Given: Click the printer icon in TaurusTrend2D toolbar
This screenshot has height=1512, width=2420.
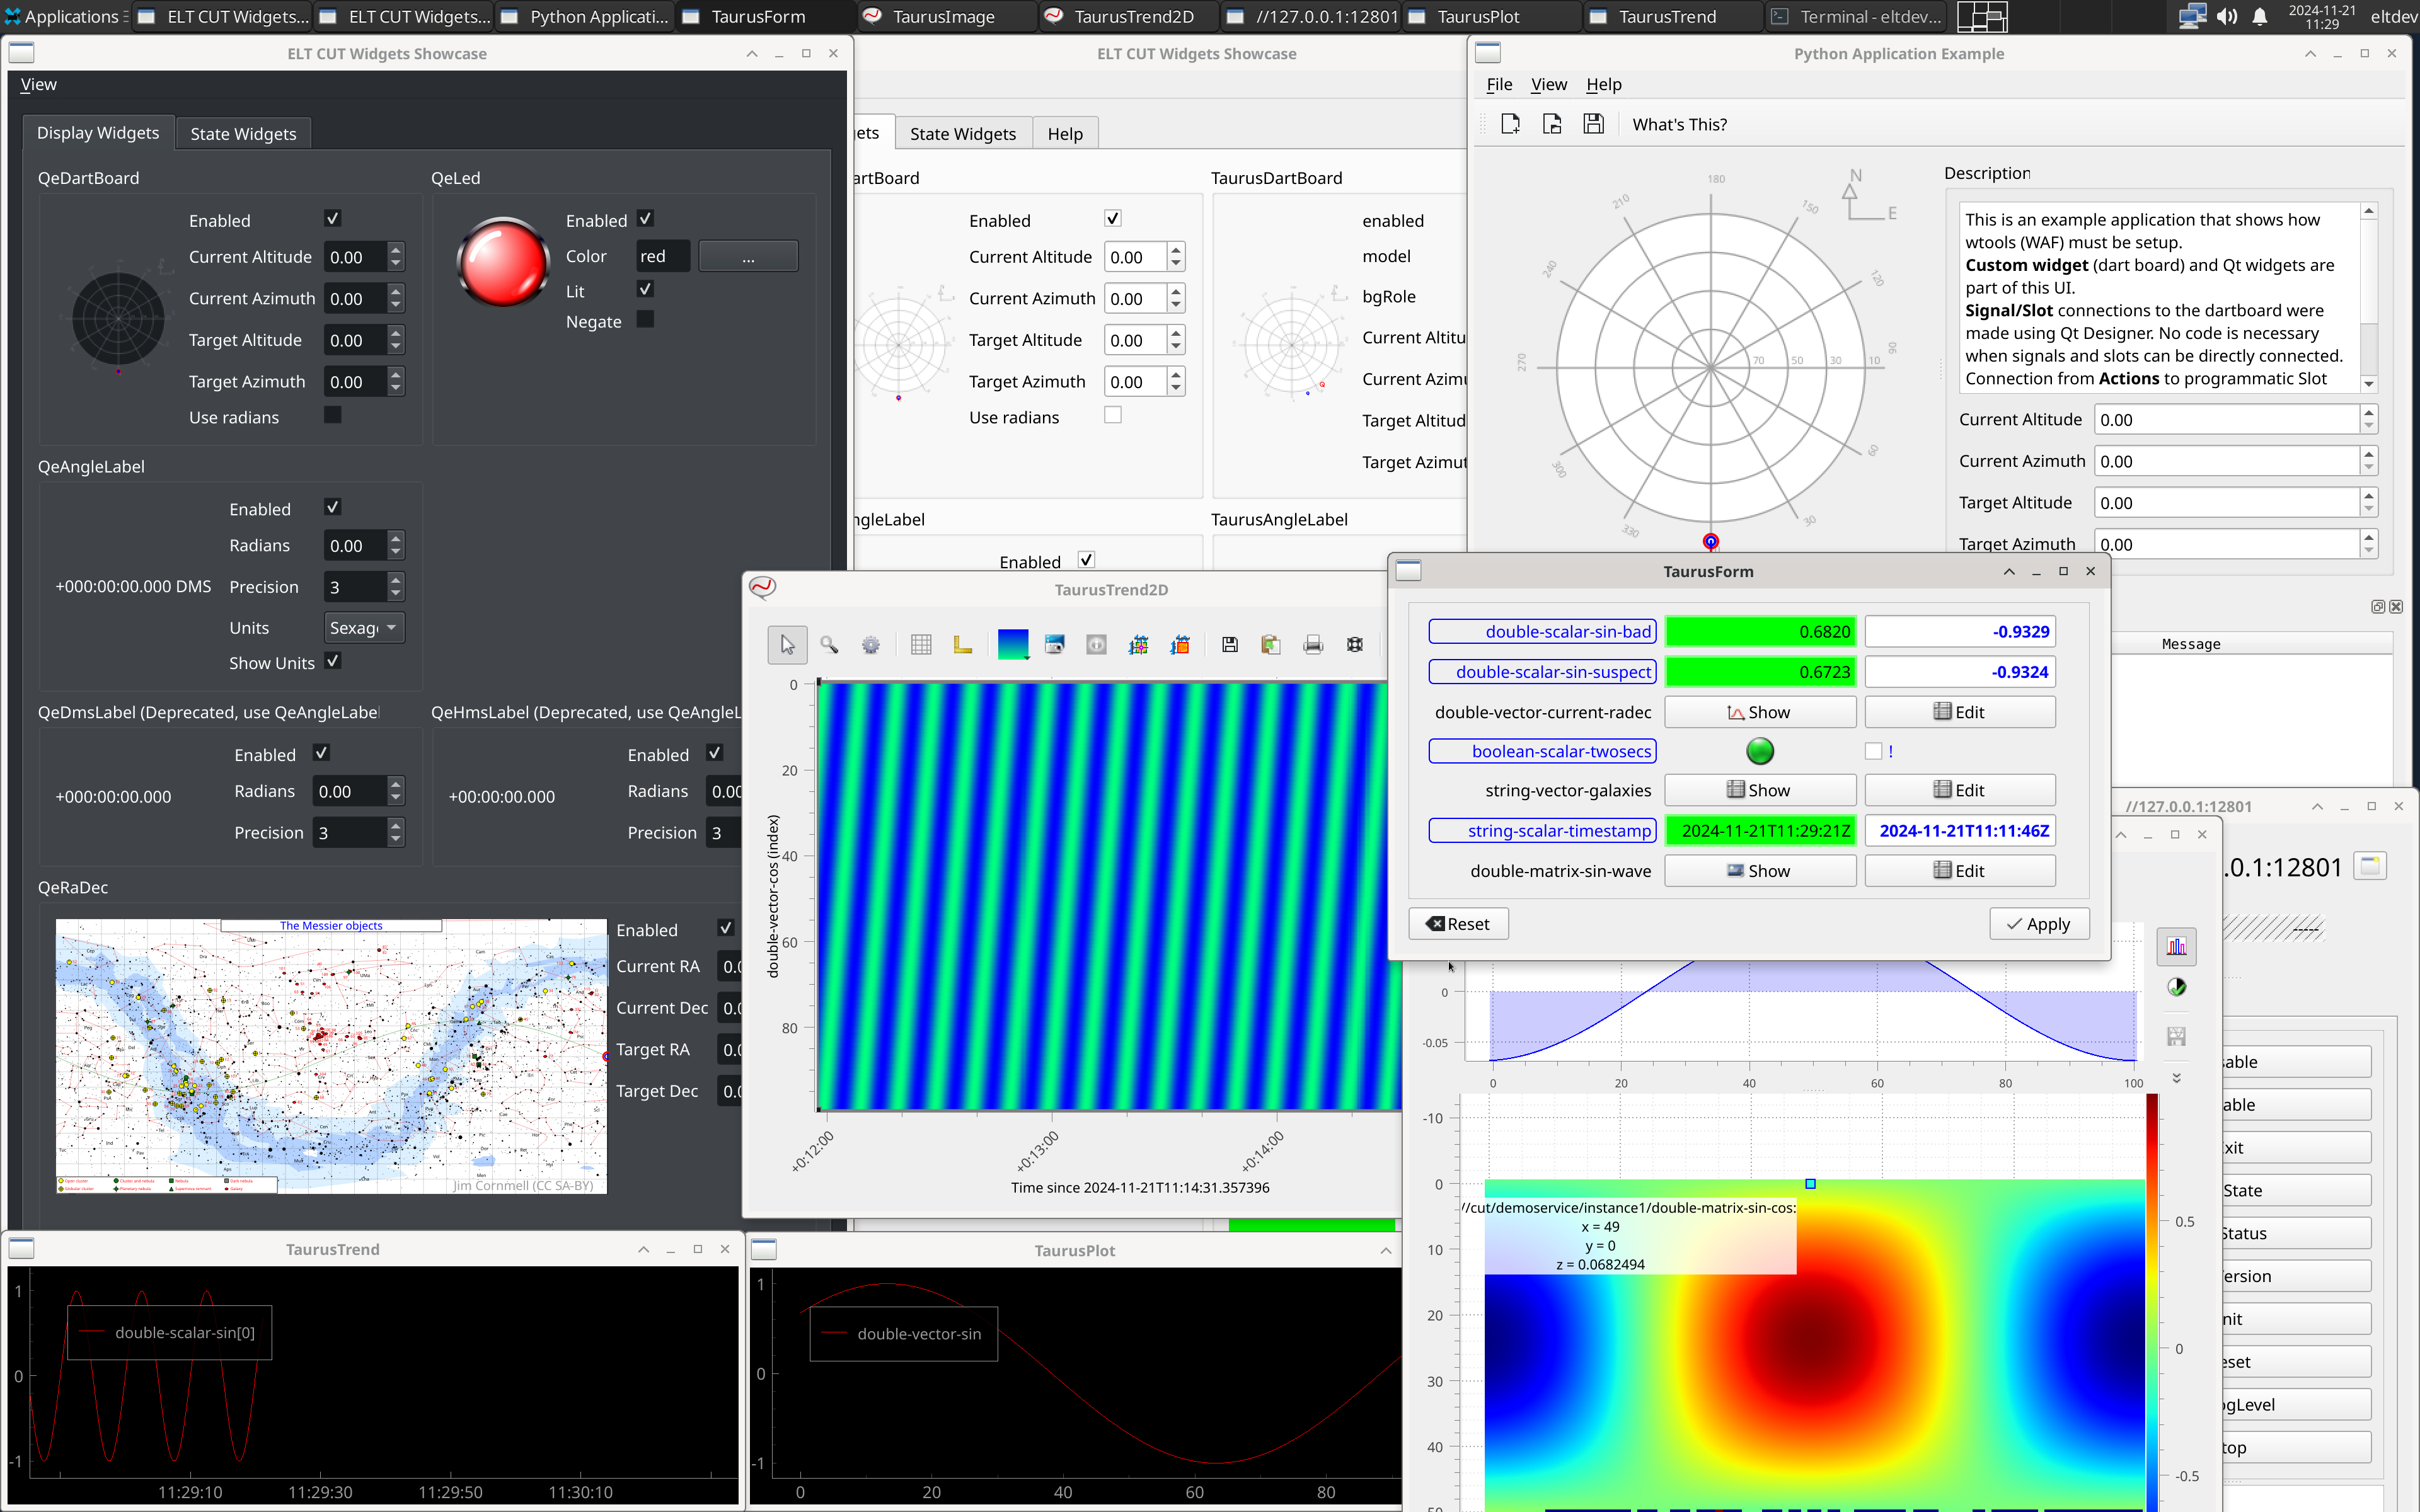Looking at the screenshot, I should tap(1313, 645).
